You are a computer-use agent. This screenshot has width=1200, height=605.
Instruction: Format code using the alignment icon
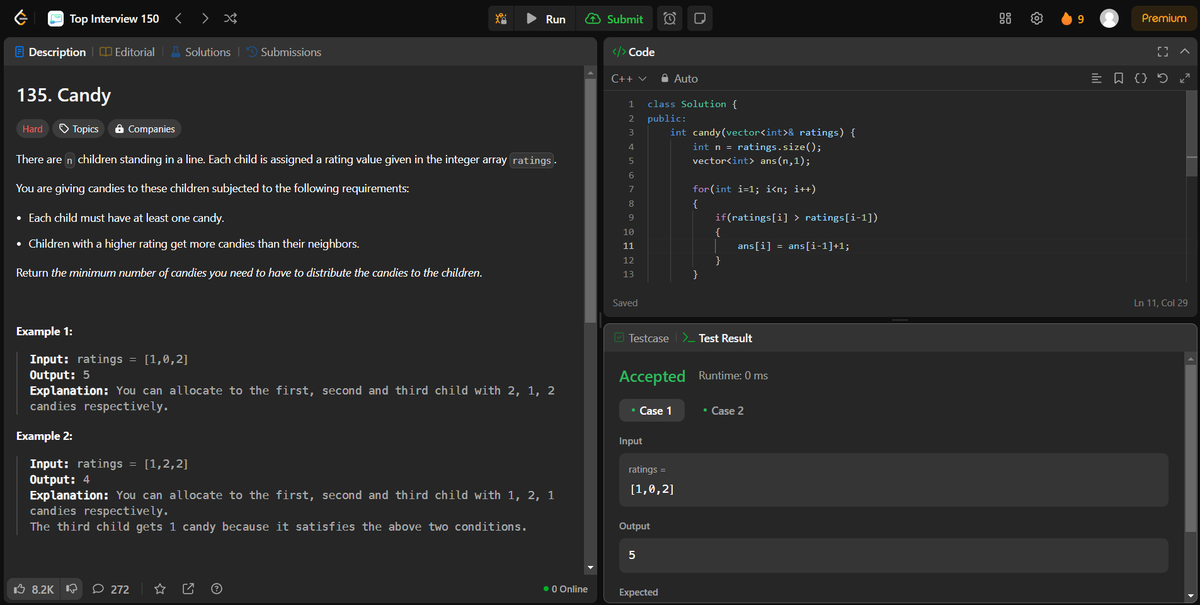pyautogui.click(x=1097, y=77)
